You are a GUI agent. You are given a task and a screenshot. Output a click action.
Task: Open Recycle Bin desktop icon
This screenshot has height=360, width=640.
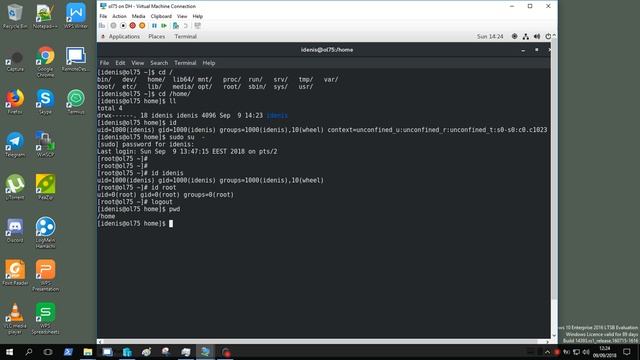(15, 16)
